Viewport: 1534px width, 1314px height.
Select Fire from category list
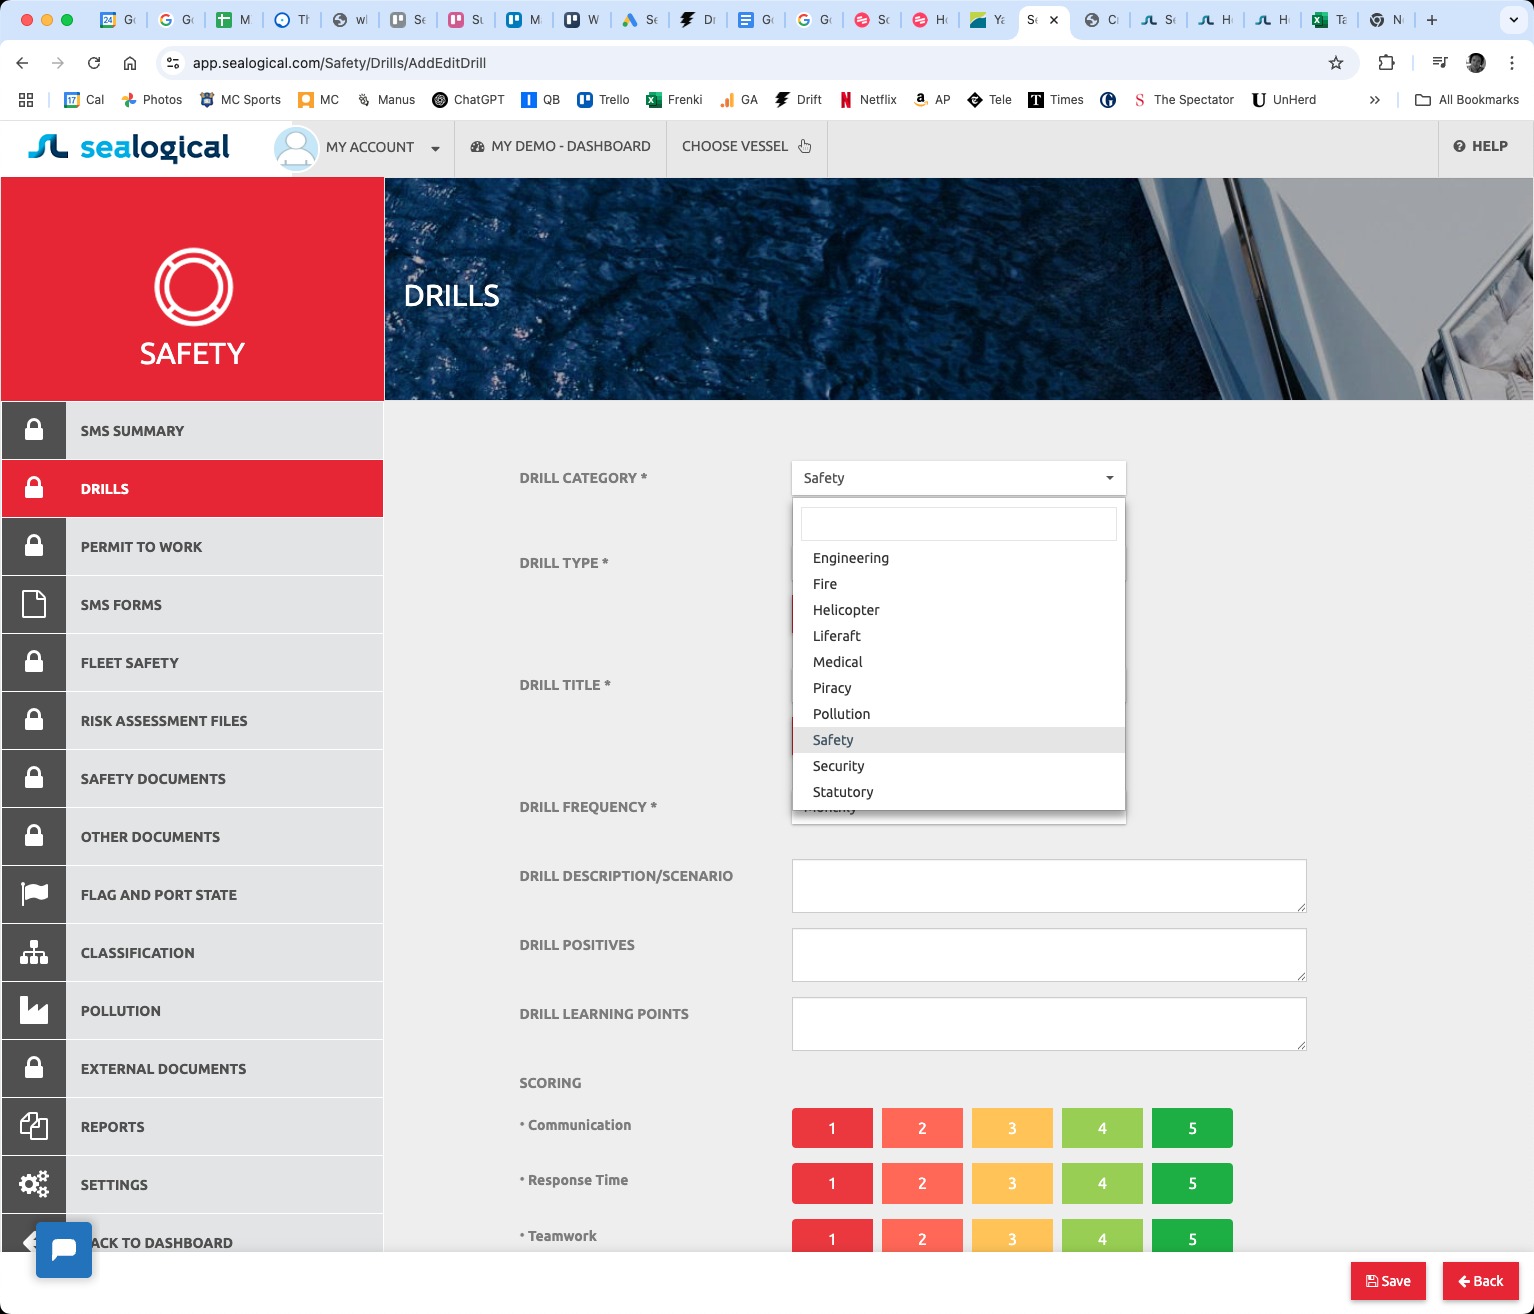point(958,584)
